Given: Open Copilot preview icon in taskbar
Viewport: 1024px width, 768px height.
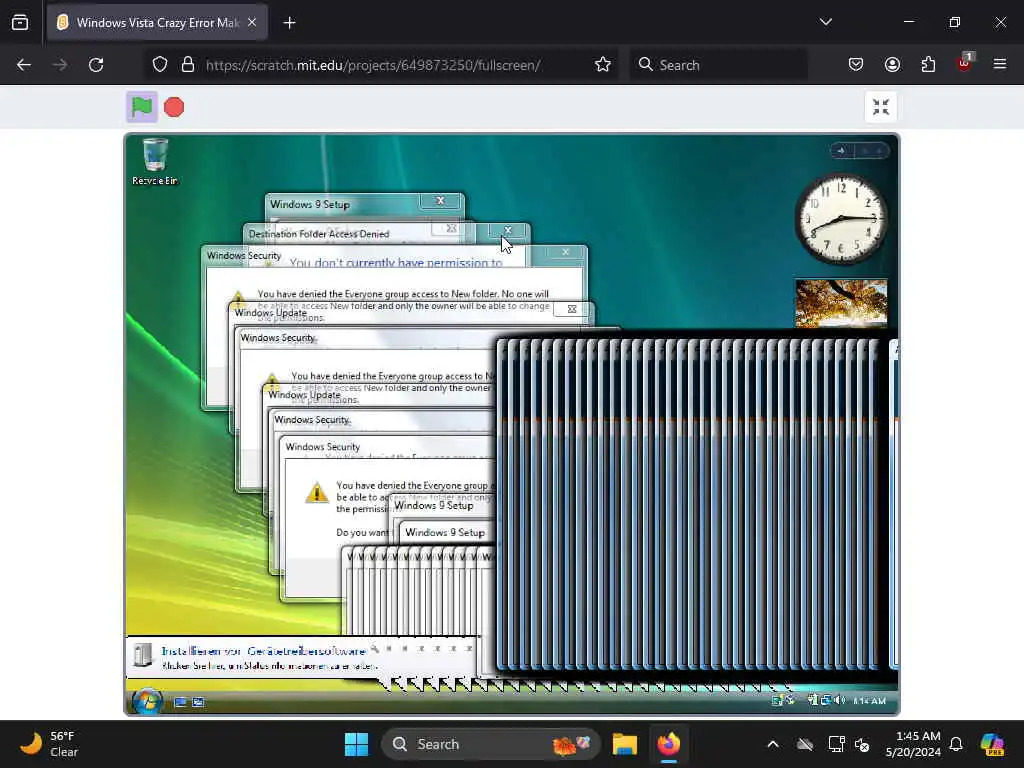Looking at the screenshot, I should (x=992, y=744).
